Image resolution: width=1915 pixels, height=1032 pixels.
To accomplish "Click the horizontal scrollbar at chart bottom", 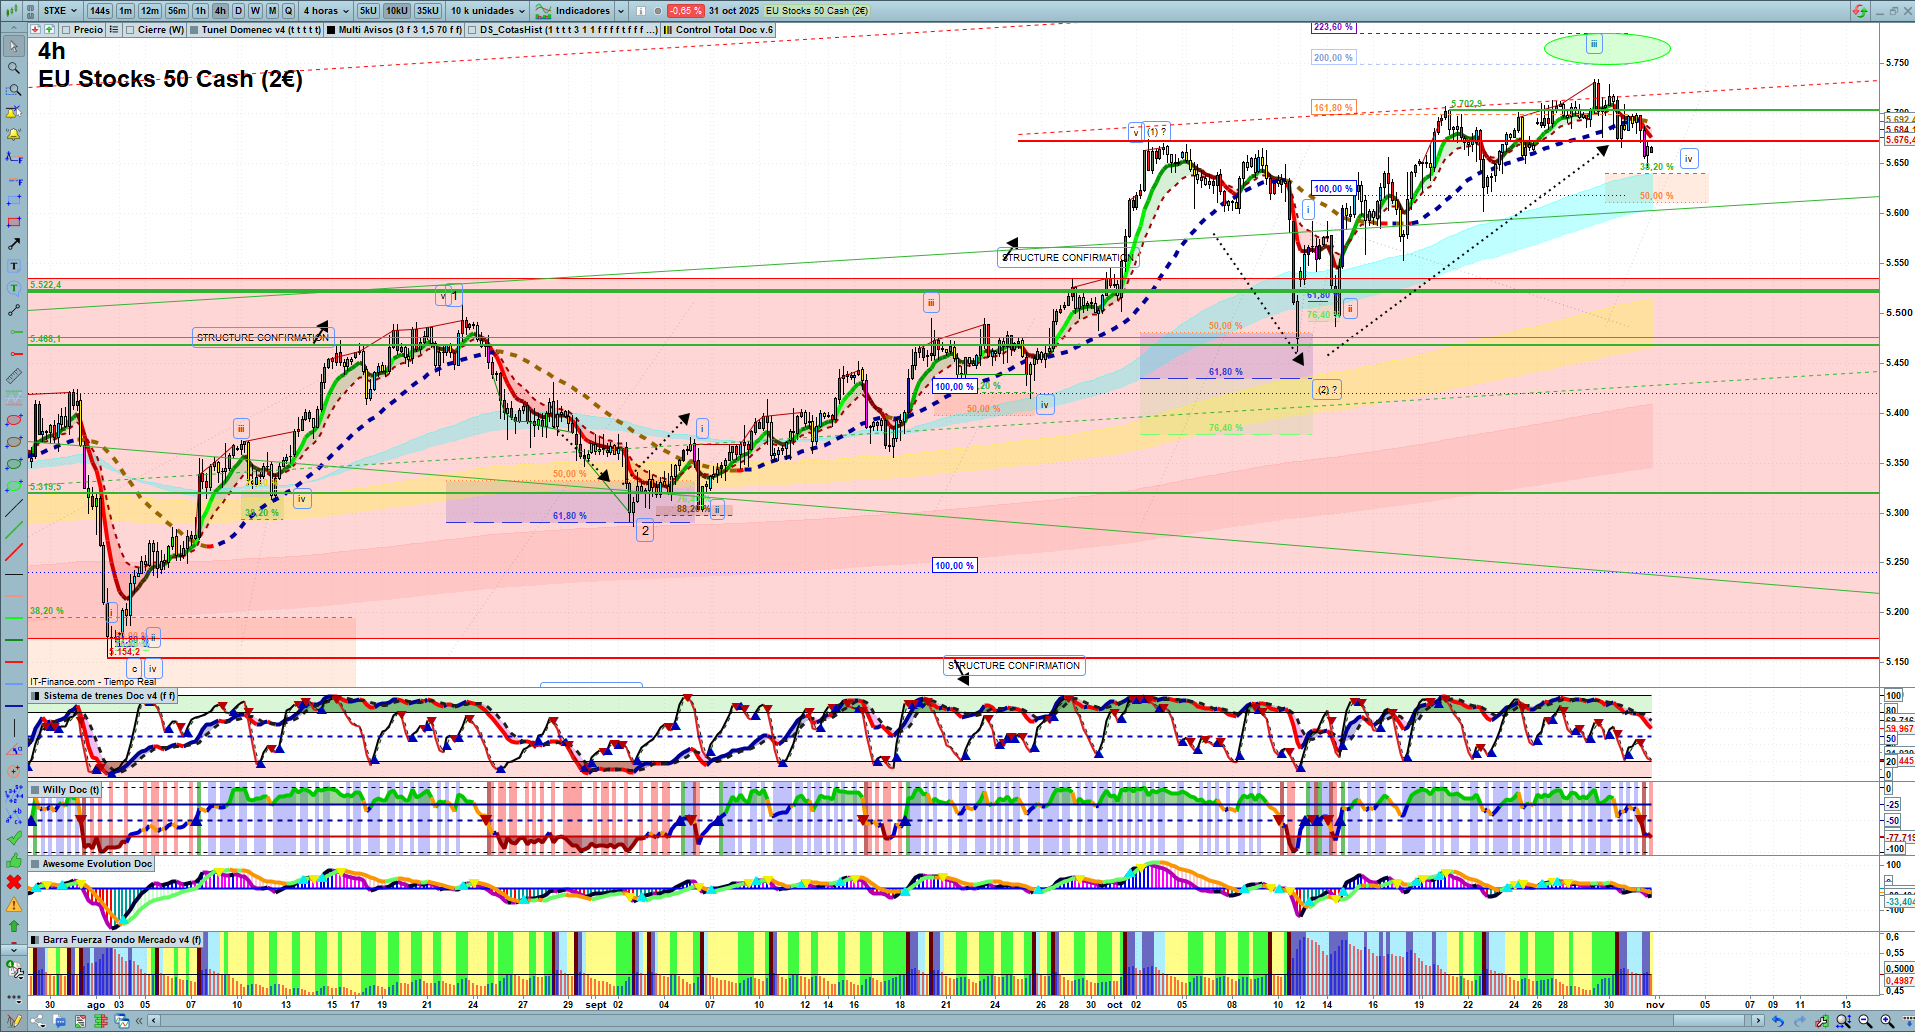I will [955, 1021].
